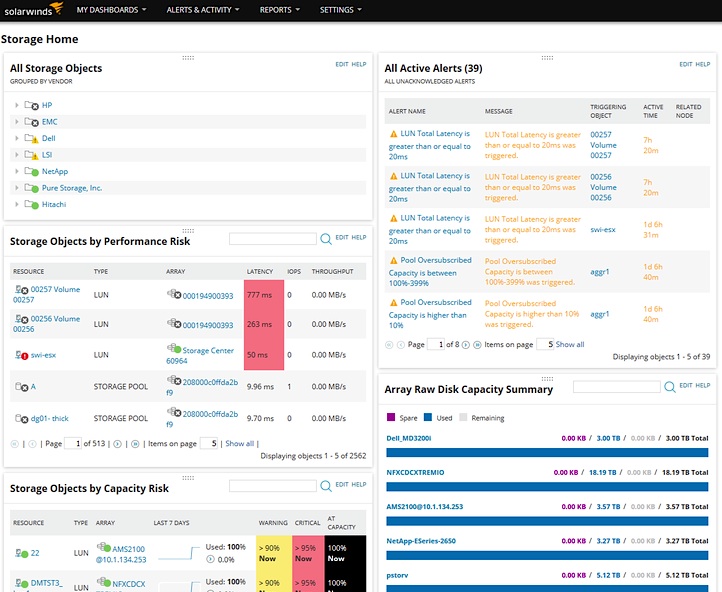Viewport: 722px width, 592px height.
Task: Expand the Hitachi vendor node
Action: pos(16,204)
